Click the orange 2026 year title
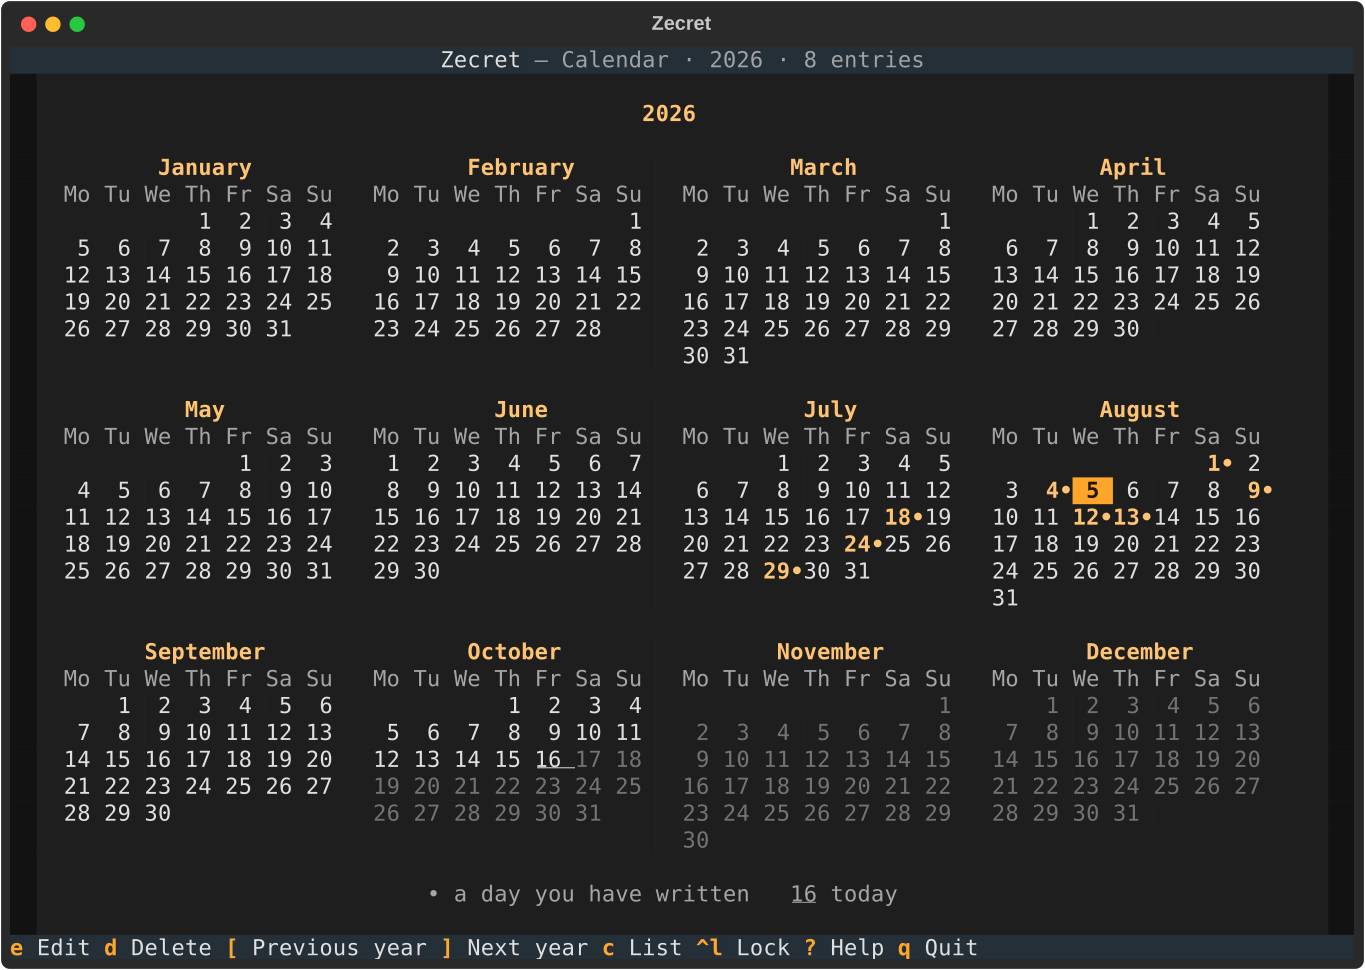 pos(669,113)
